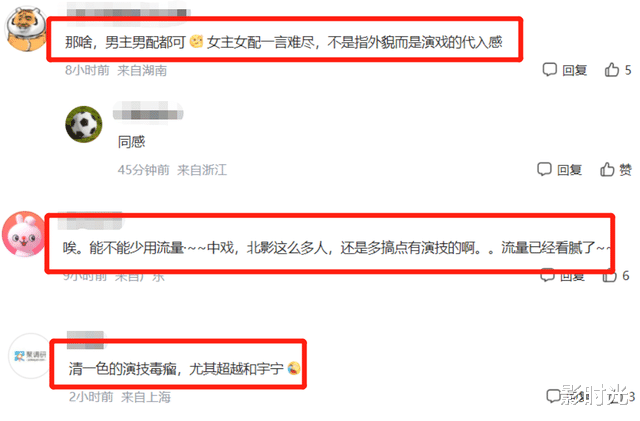The width and height of the screenshot is (640, 421).
Task: Click the 45分钟前 timestamp
Action: tap(144, 170)
